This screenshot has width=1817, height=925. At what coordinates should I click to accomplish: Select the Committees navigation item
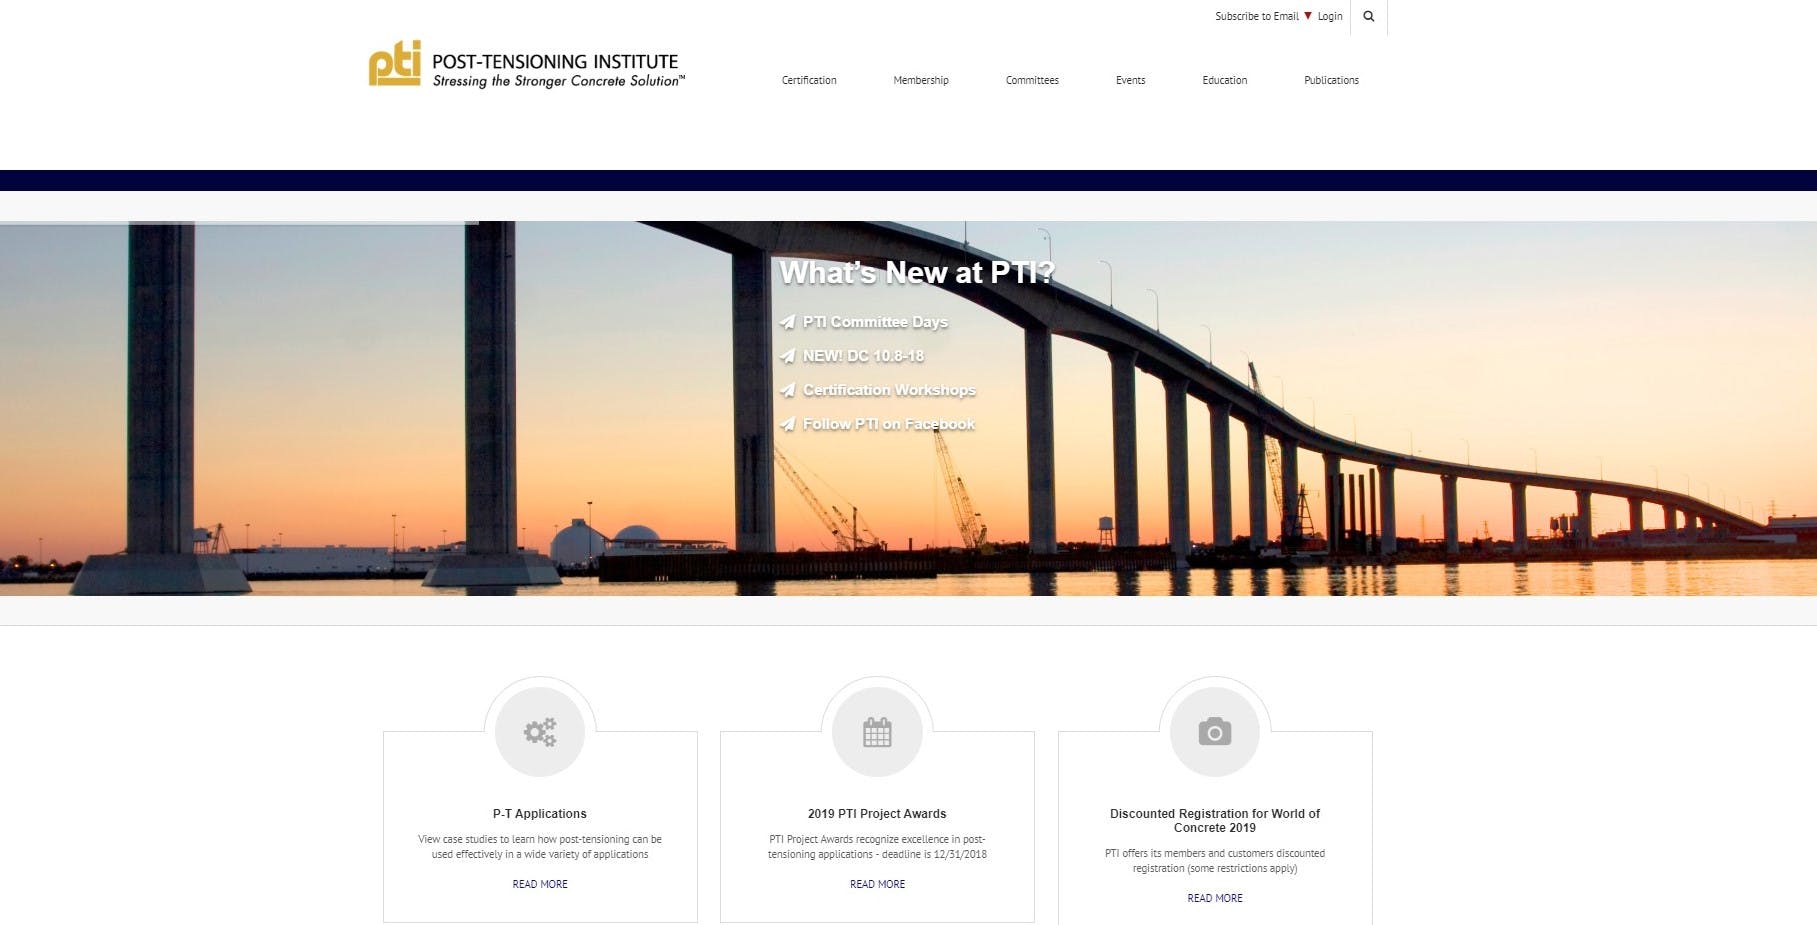pos(1032,80)
